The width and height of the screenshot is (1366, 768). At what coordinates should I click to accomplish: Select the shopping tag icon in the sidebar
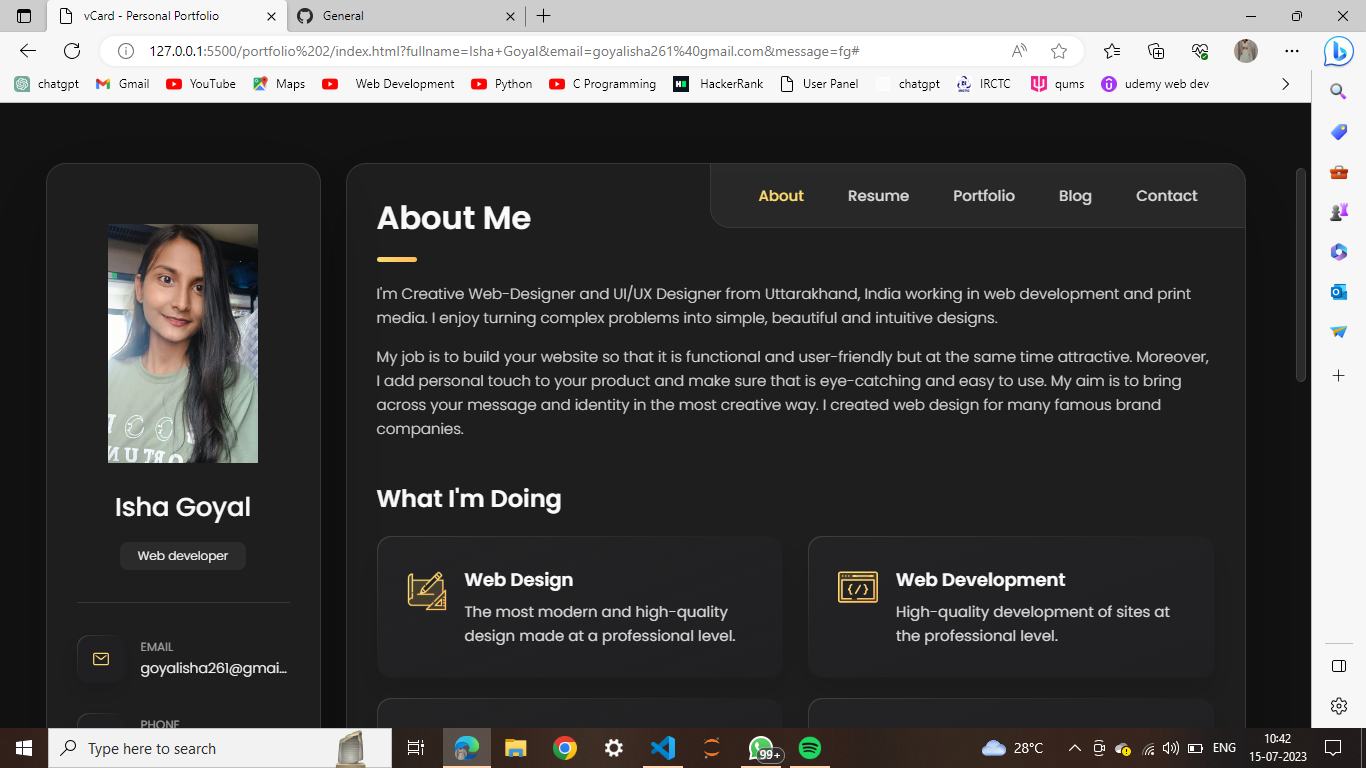(x=1338, y=131)
